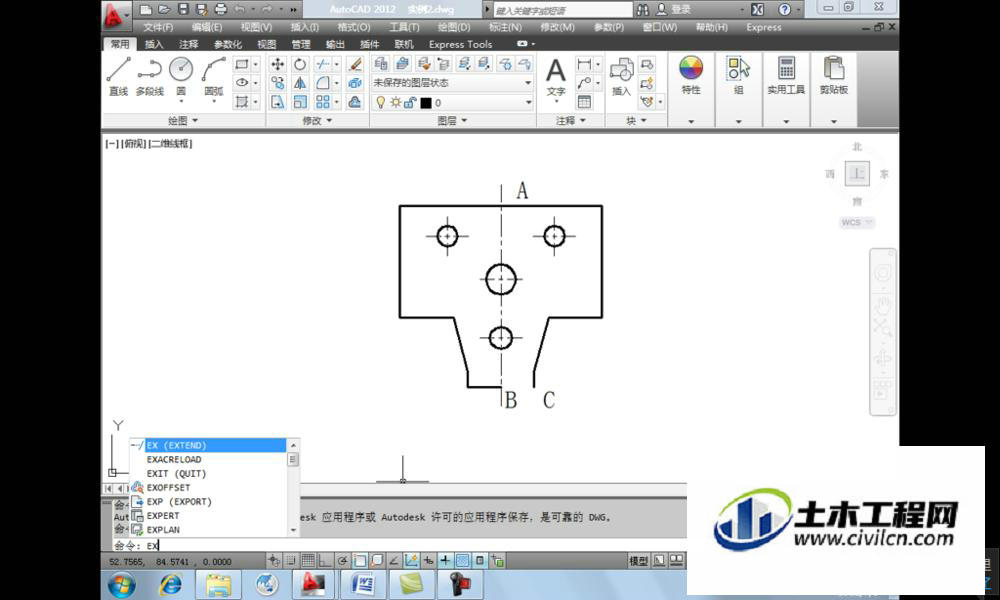The width and height of the screenshot is (1000, 600).
Task: Select the Circle (圆) tool
Action: [181, 76]
